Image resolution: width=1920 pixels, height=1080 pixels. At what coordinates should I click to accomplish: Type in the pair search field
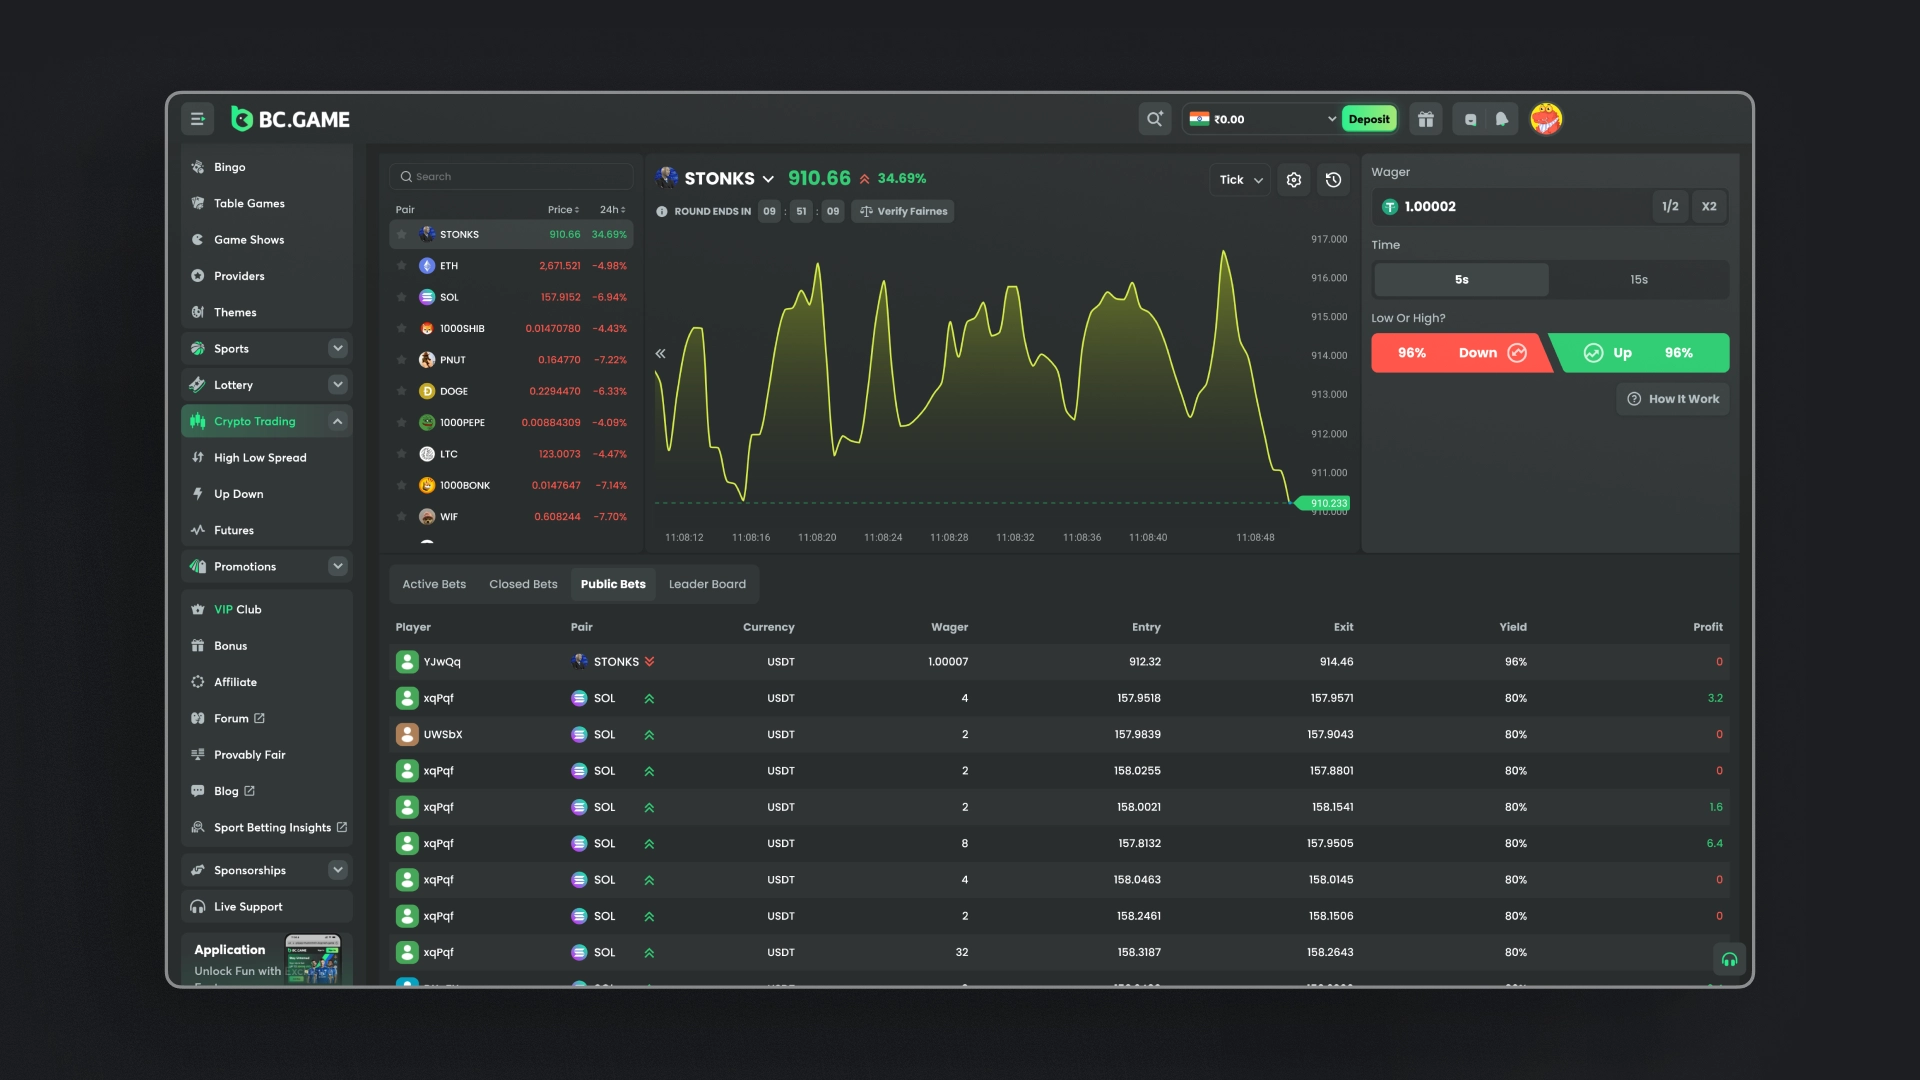[x=511, y=176]
